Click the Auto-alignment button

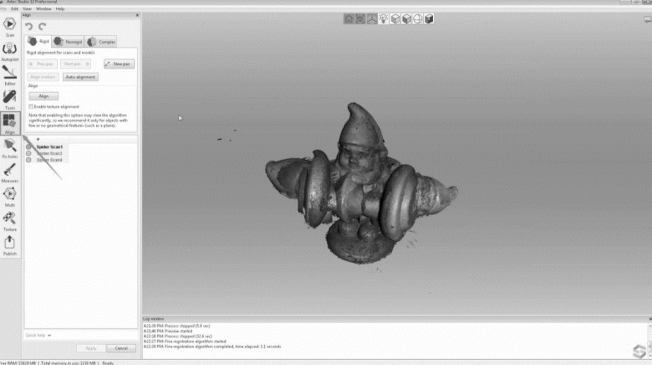pyautogui.click(x=81, y=77)
